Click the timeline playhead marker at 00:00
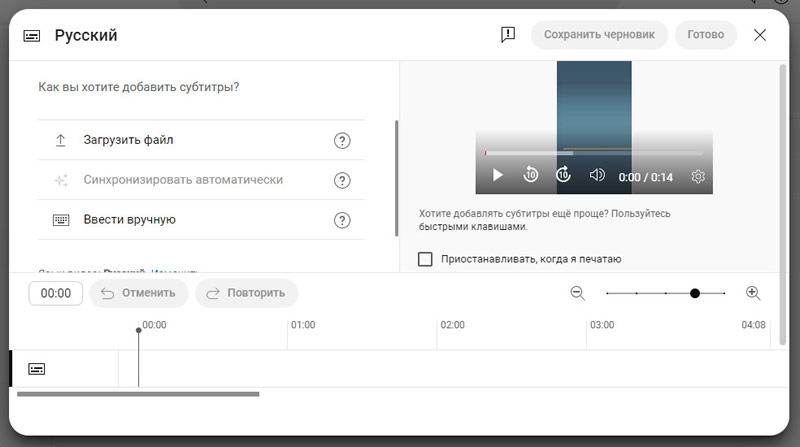The height and width of the screenshot is (447, 800). (138, 330)
